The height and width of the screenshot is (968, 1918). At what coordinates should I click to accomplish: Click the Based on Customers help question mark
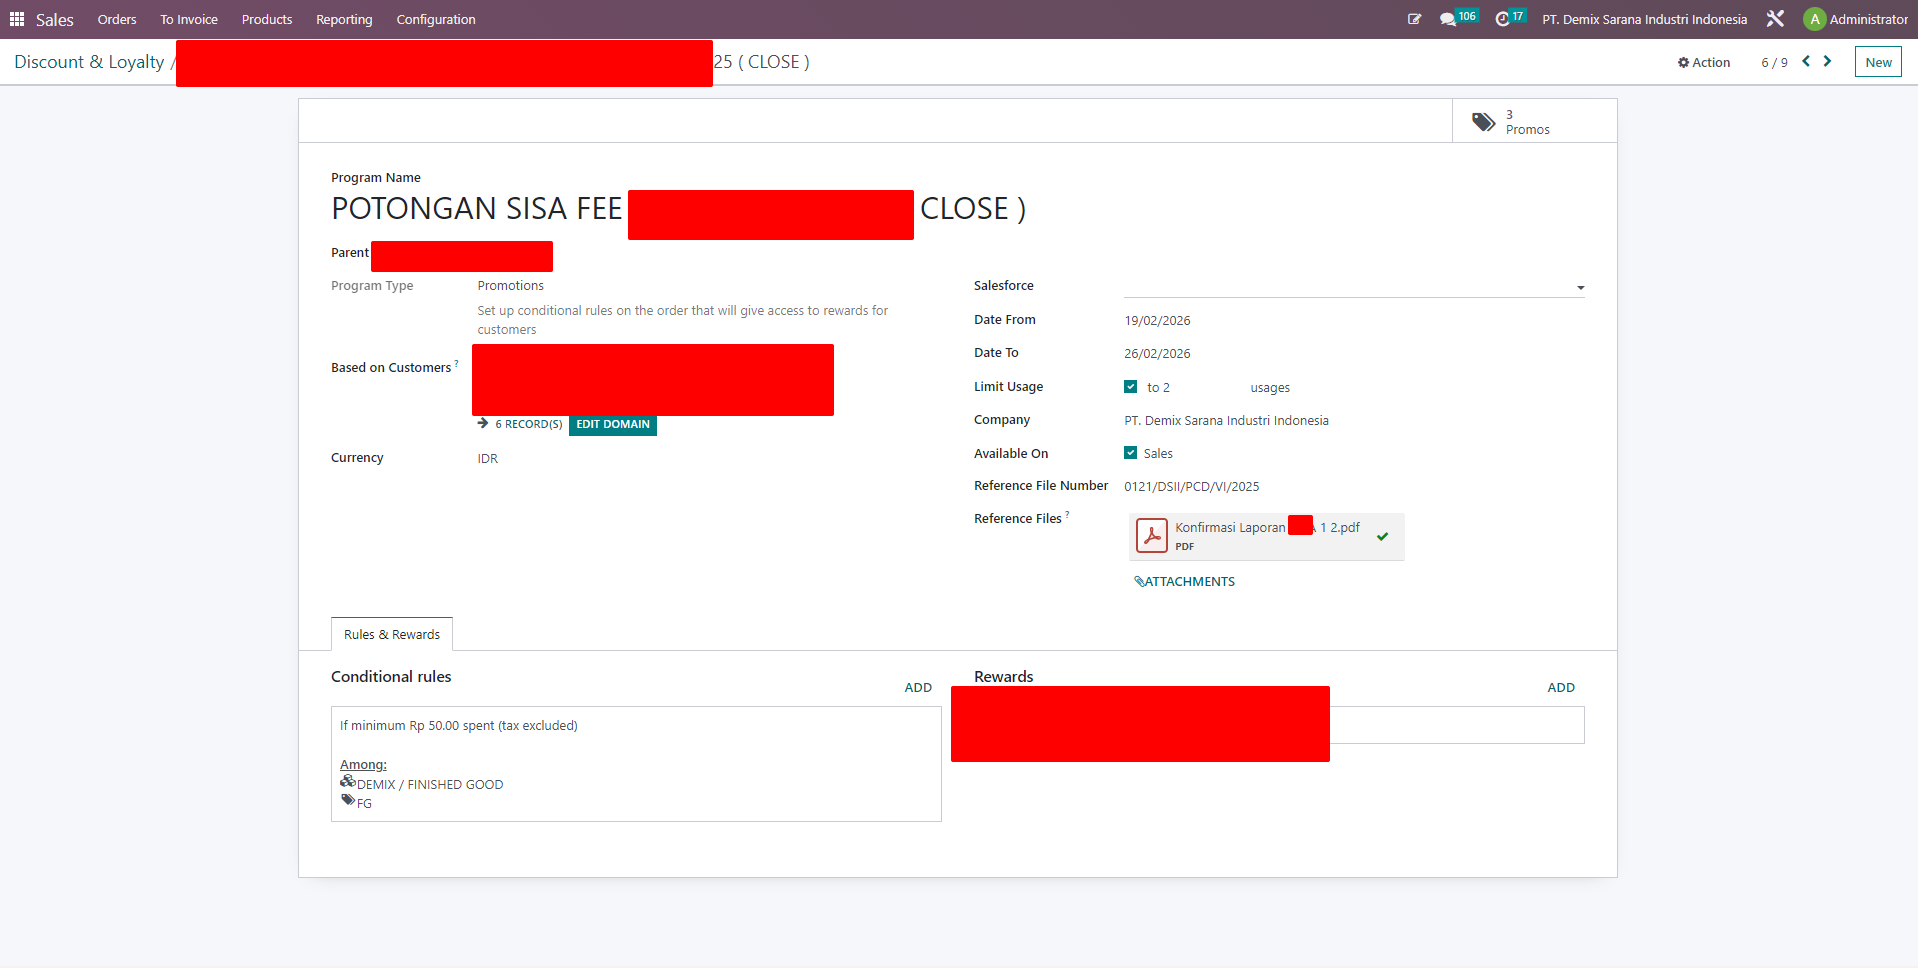click(457, 363)
